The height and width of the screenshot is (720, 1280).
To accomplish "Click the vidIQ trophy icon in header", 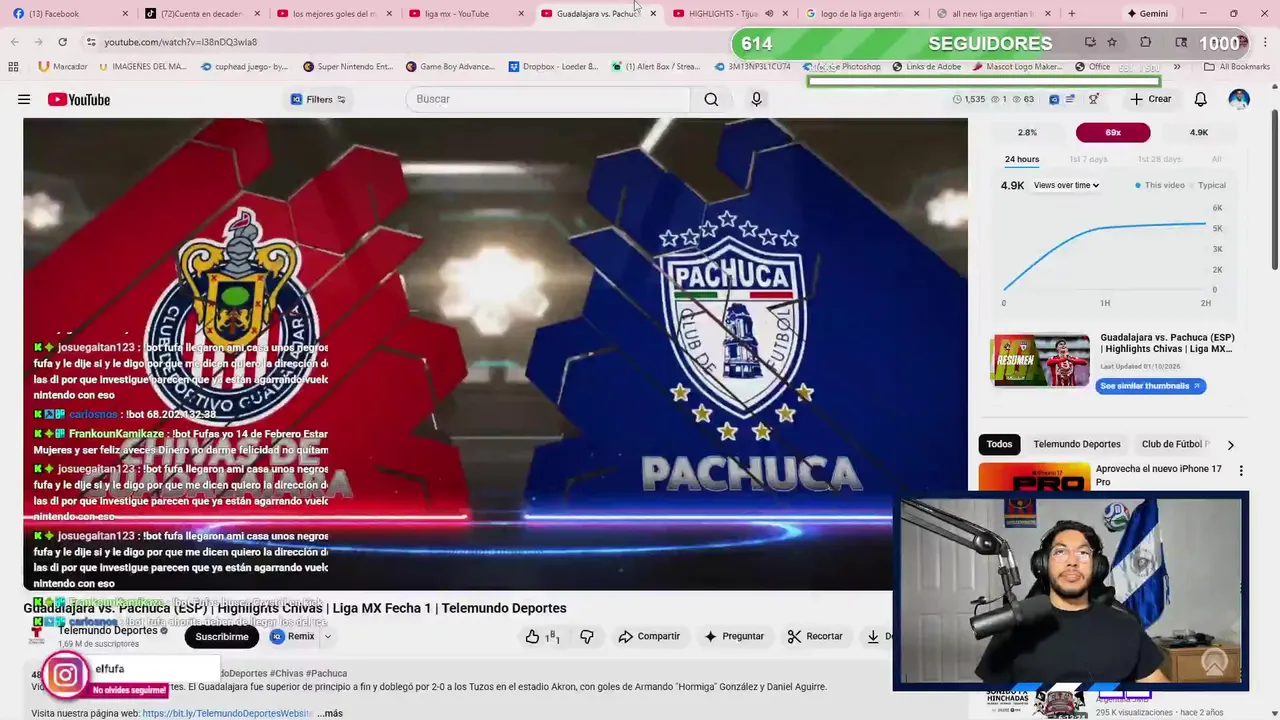I will coord(1093,99).
